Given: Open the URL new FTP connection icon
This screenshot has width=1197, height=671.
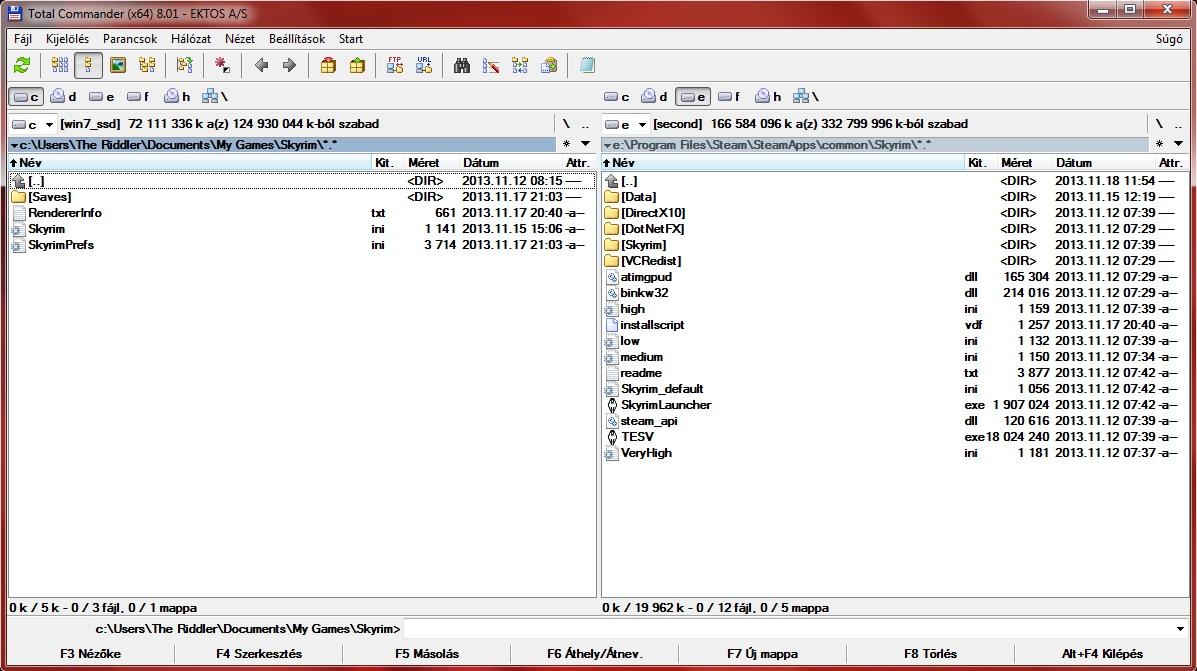Looking at the screenshot, I should click(x=424, y=66).
